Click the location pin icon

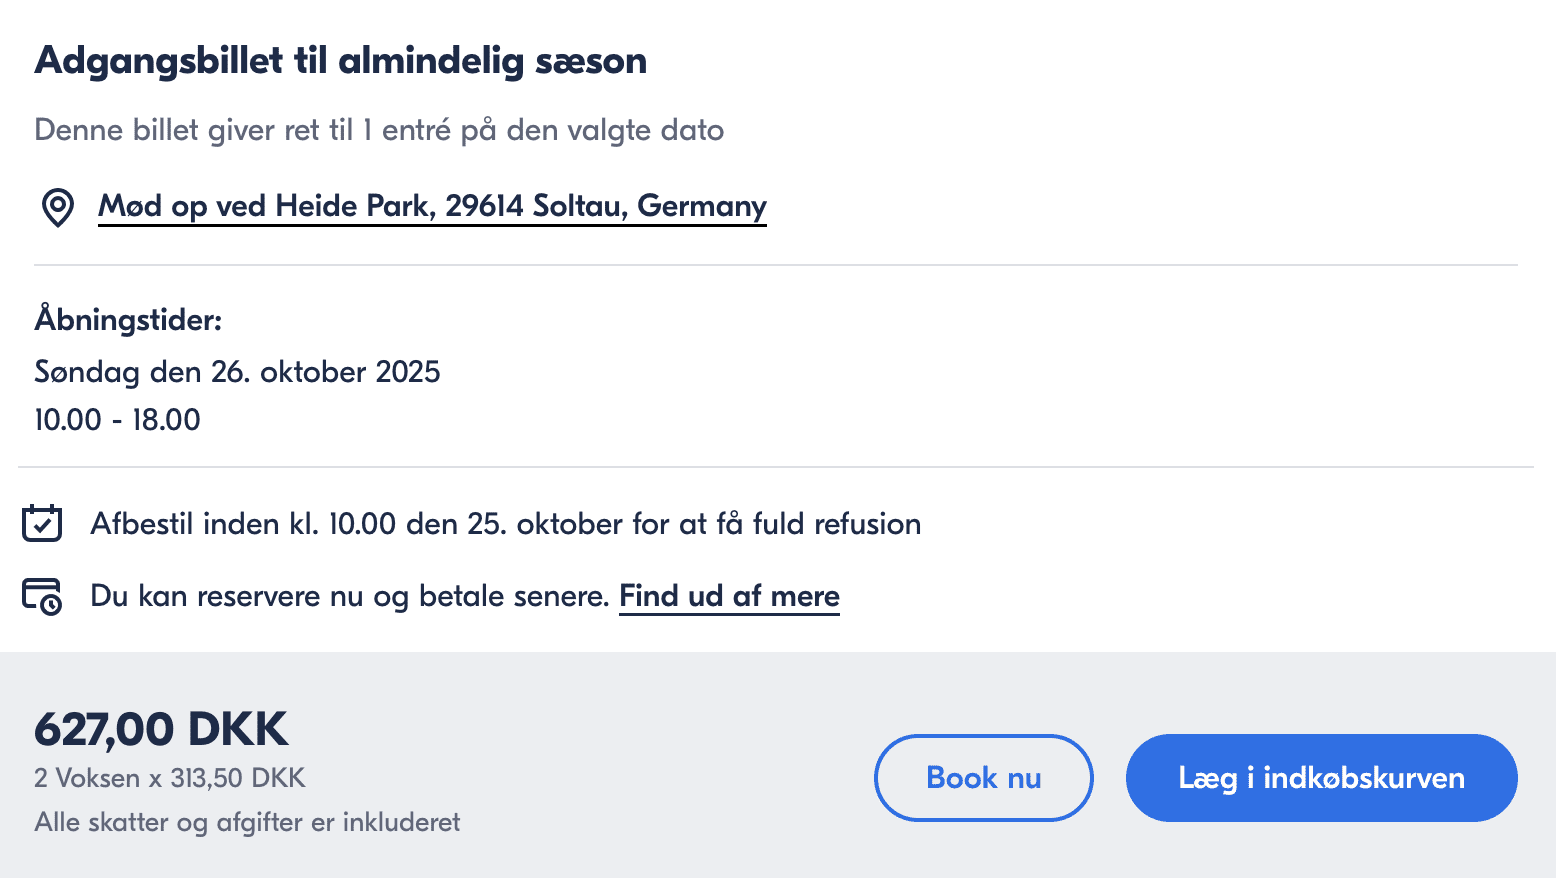point(57,207)
